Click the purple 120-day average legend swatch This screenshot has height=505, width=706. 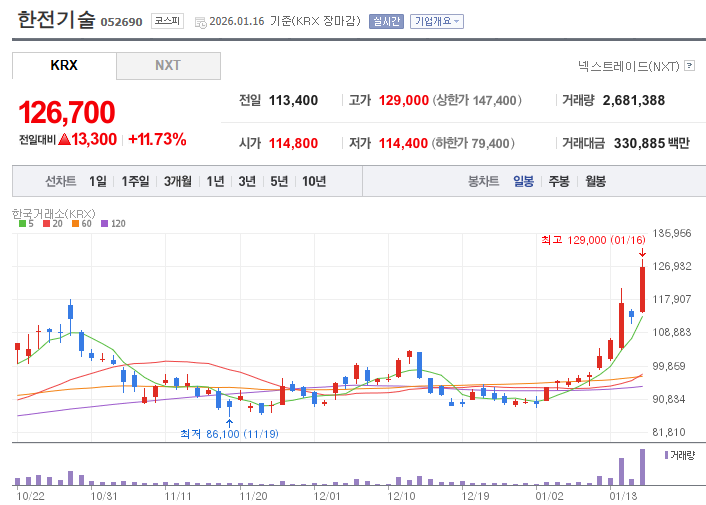pyautogui.click(x=104, y=223)
